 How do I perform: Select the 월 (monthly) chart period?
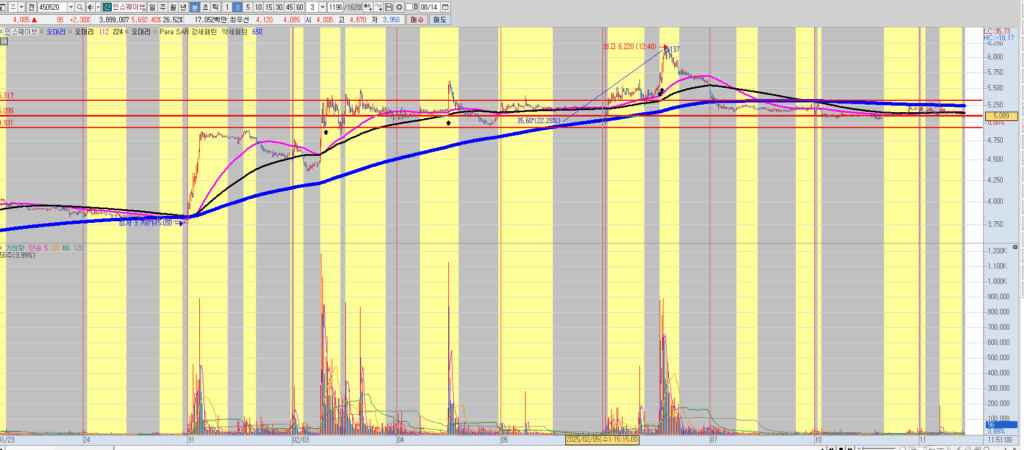pyautogui.click(x=173, y=7)
